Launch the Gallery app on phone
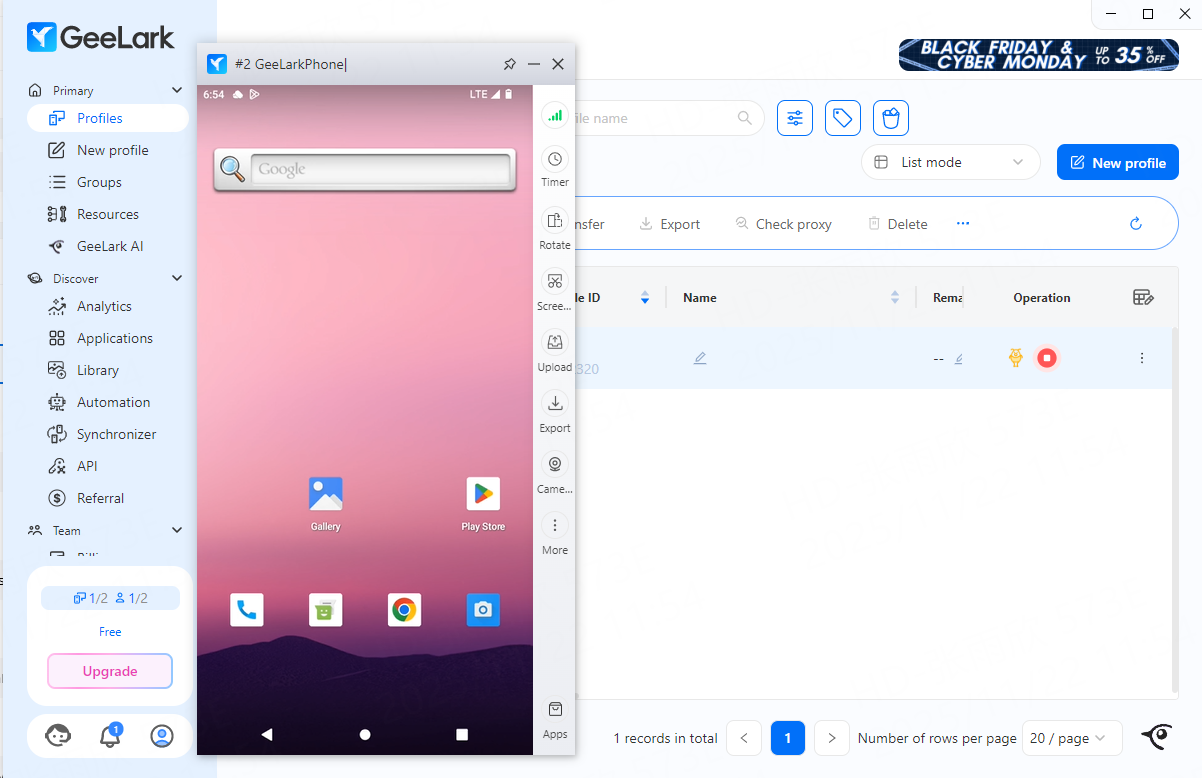Image resolution: width=1202 pixels, height=778 pixels. 326,494
